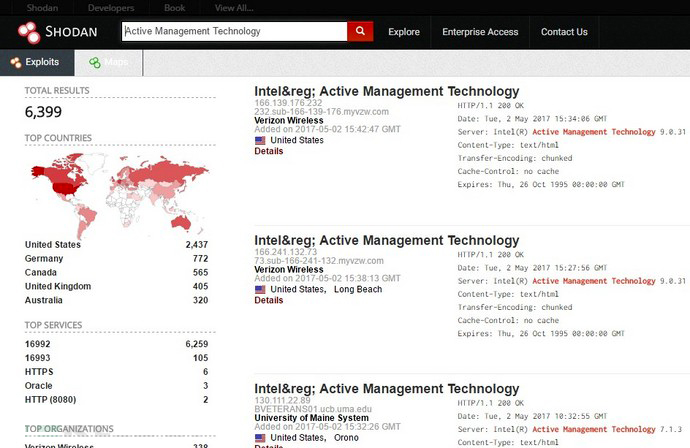Click hostname BVETERANS01.ucb.uma.edu
The height and width of the screenshot is (448, 690).
click(x=313, y=409)
